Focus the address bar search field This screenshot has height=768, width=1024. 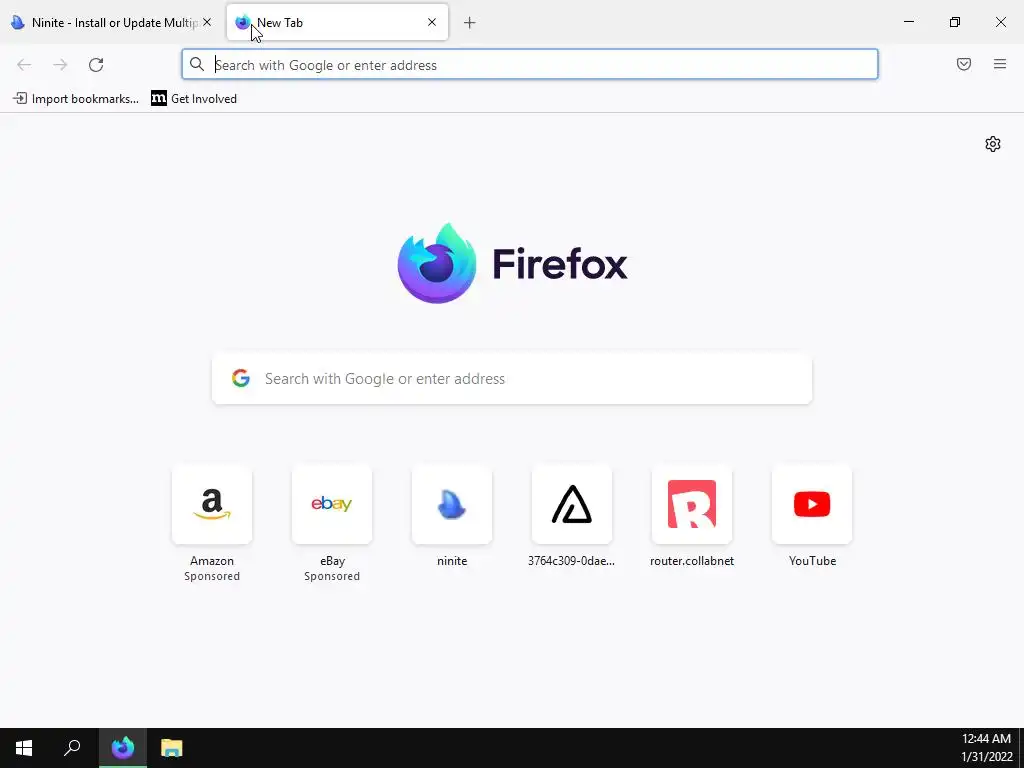click(x=530, y=65)
